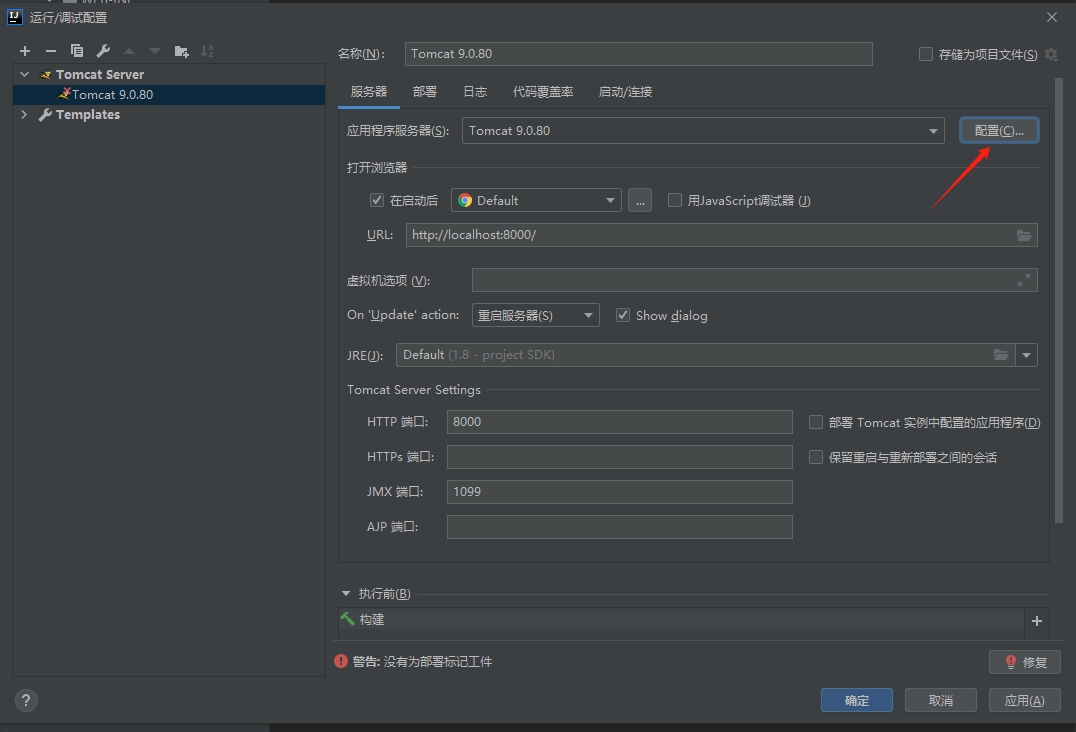Viewport: 1076px width, 732px height.
Task: Enable 用JavaScript调试器 checkbox
Action: click(675, 200)
